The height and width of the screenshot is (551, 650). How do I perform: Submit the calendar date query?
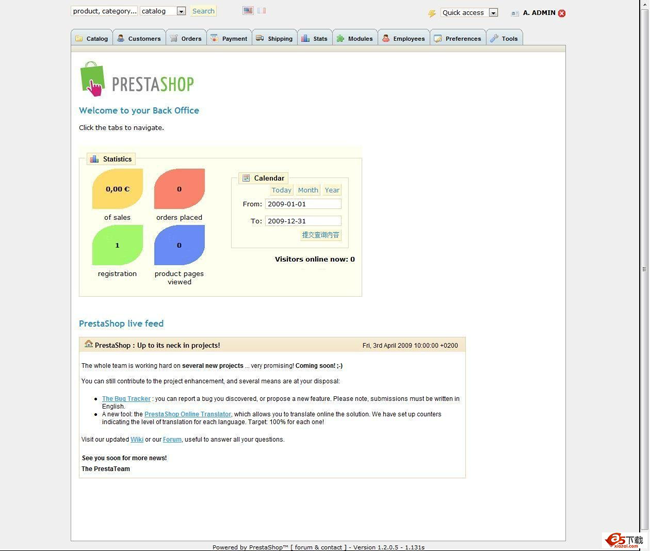[321, 235]
